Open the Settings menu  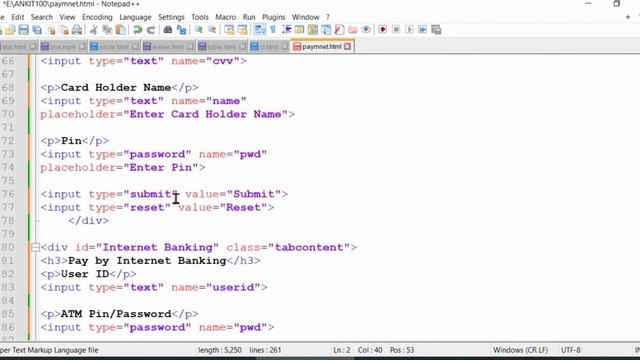(171, 17)
